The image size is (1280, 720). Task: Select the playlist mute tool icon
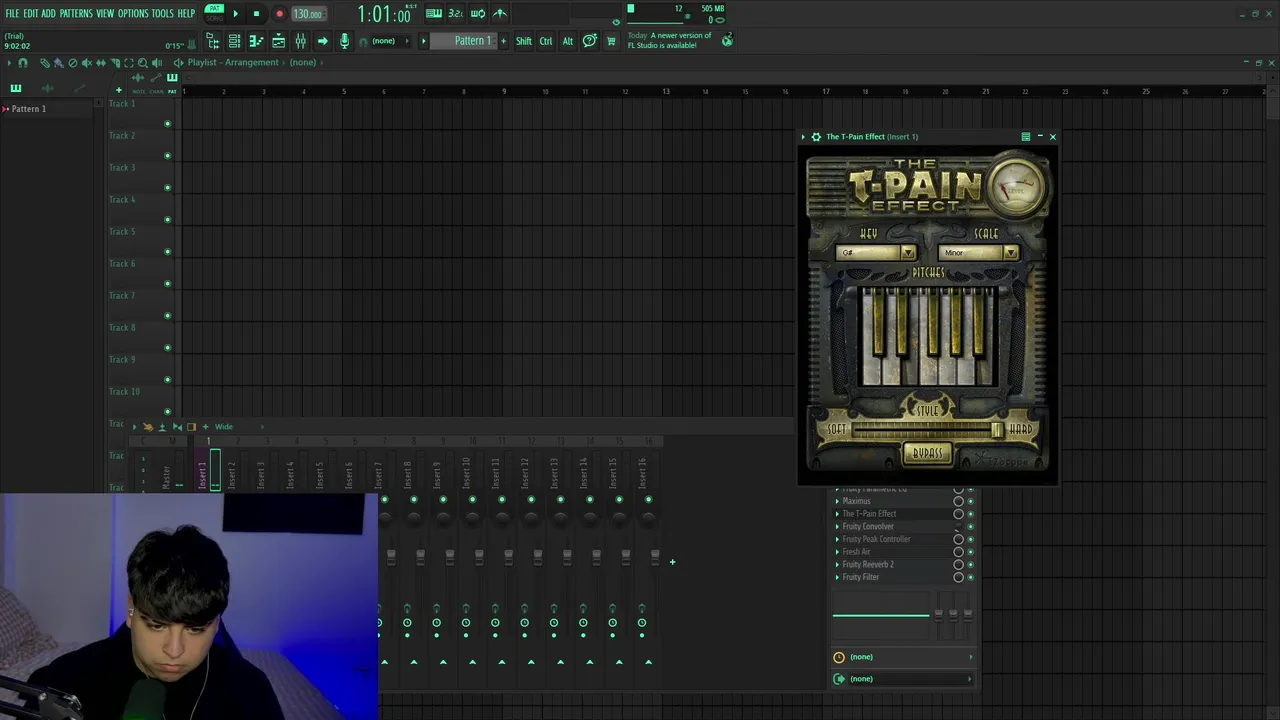(x=86, y=63)
